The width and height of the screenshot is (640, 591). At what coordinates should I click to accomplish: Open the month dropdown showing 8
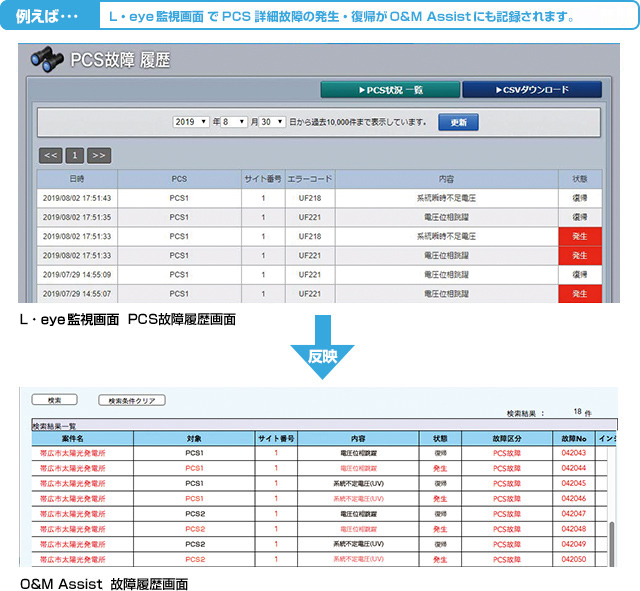[x=234, y=122]
